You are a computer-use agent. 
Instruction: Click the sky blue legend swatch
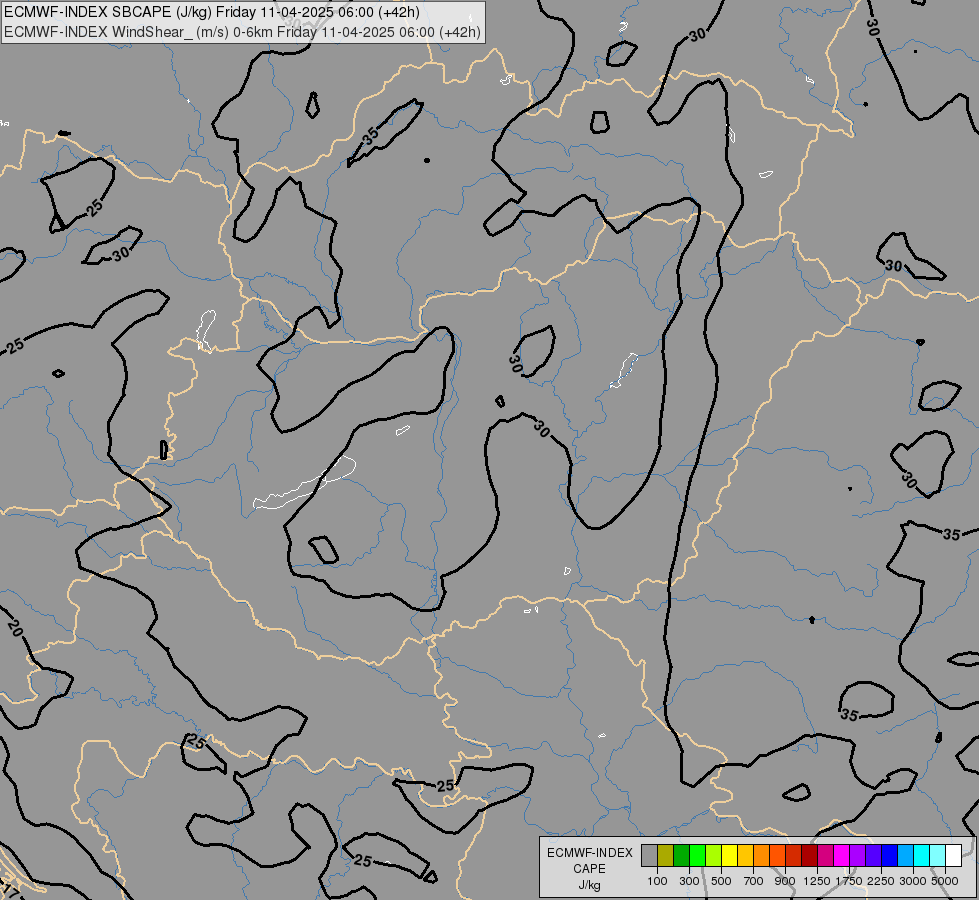[x=906, y=856]
